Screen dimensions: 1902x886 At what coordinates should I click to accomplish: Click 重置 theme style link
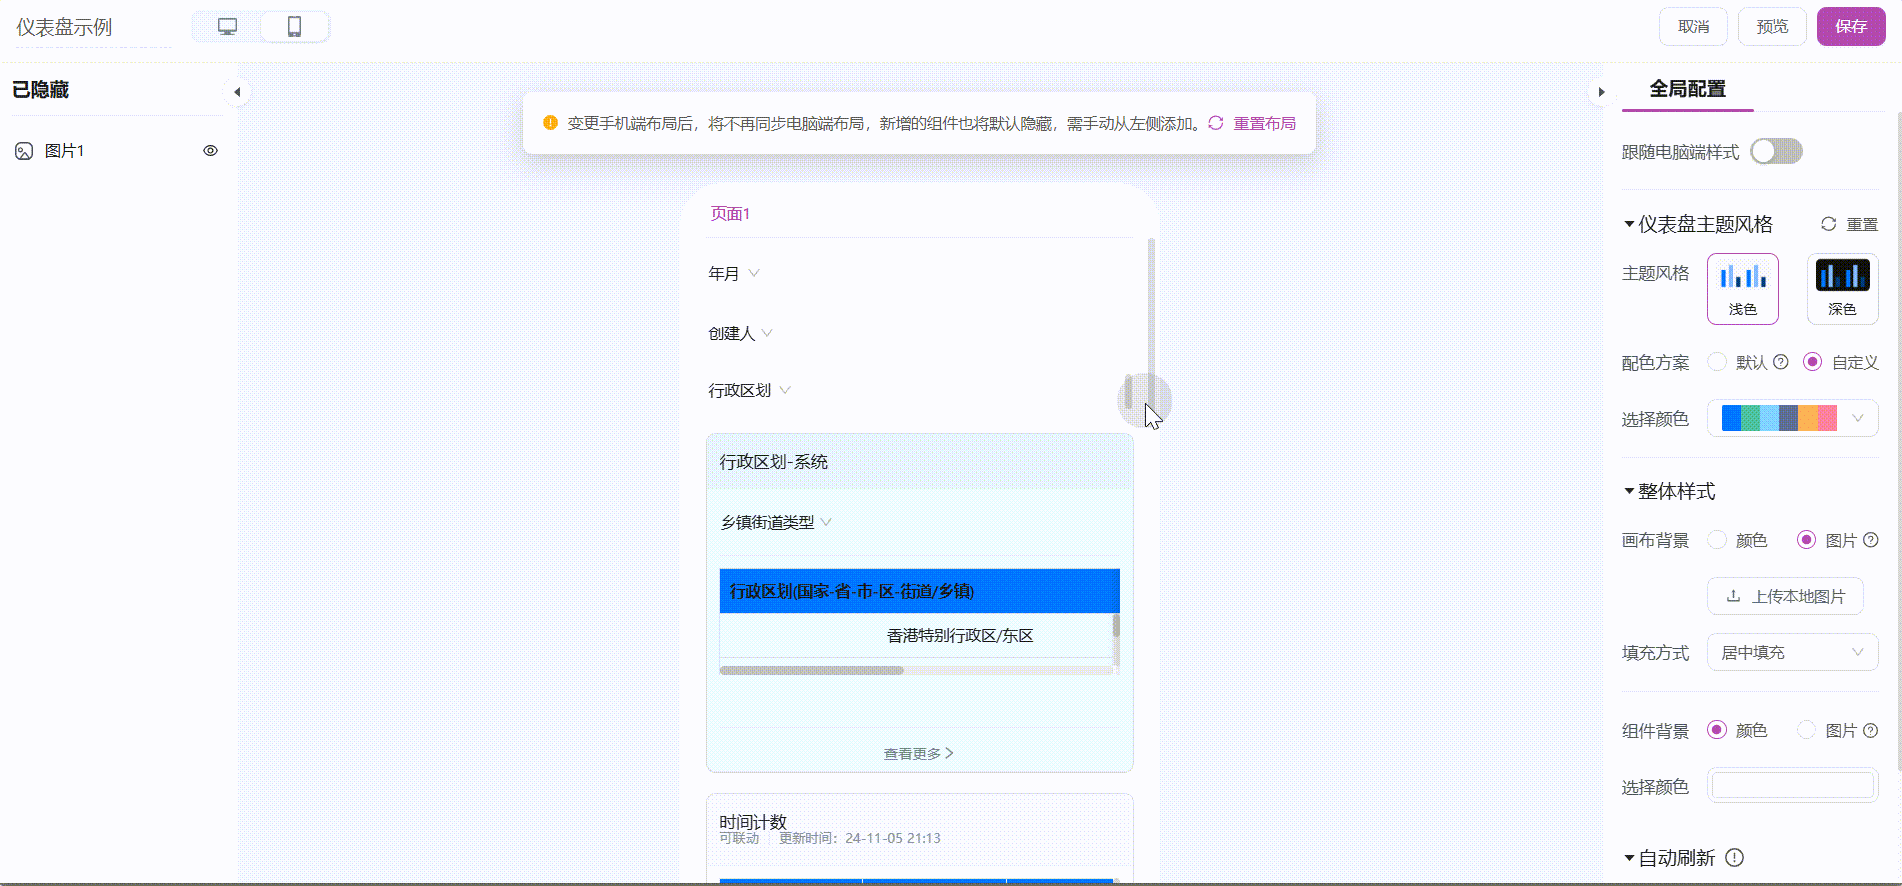coord(1861,224)
